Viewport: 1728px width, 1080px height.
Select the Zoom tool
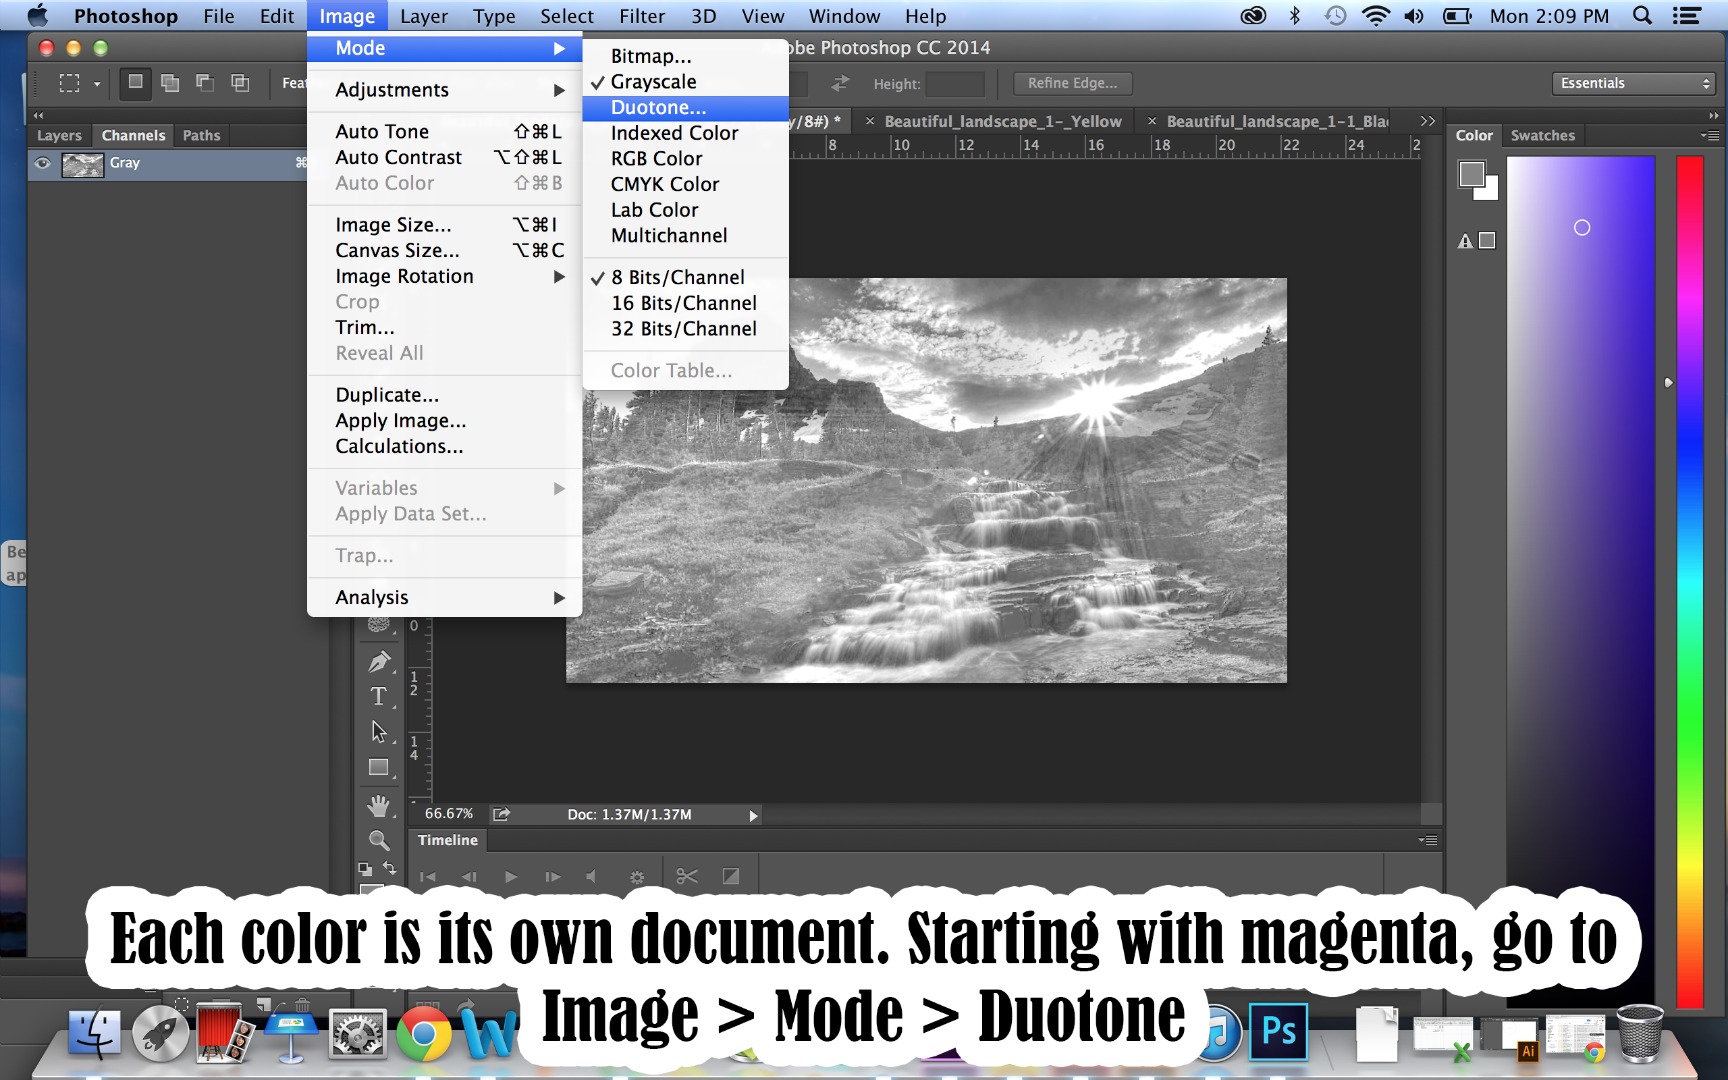pos(378,840)
